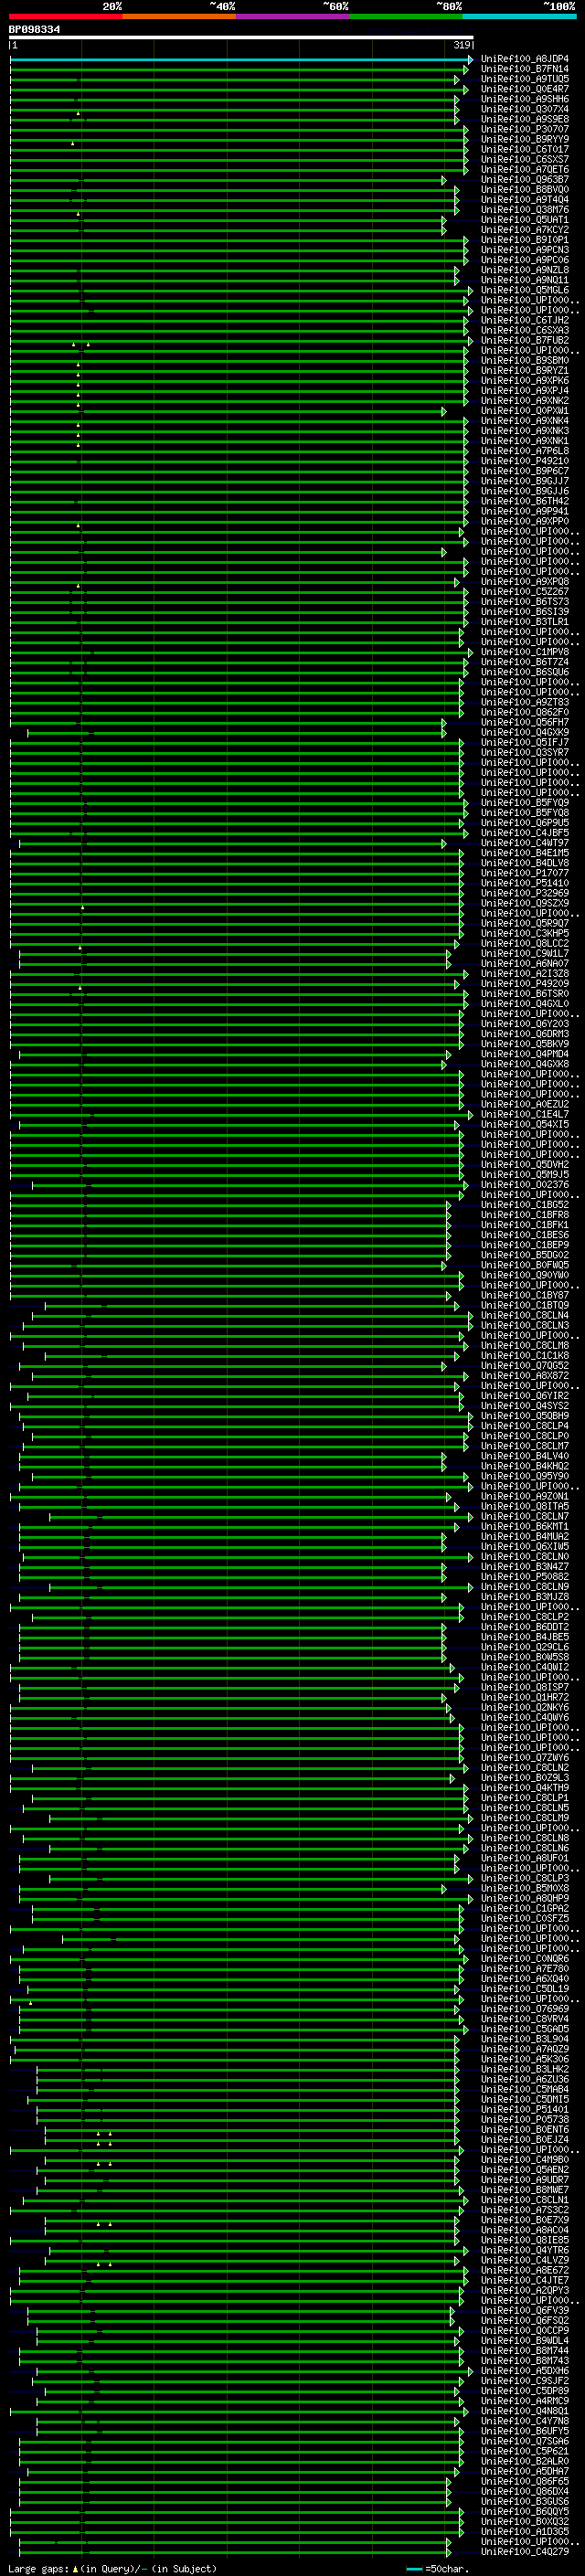Select hit label UniRef100_Q56FH7

click(525, 723)
